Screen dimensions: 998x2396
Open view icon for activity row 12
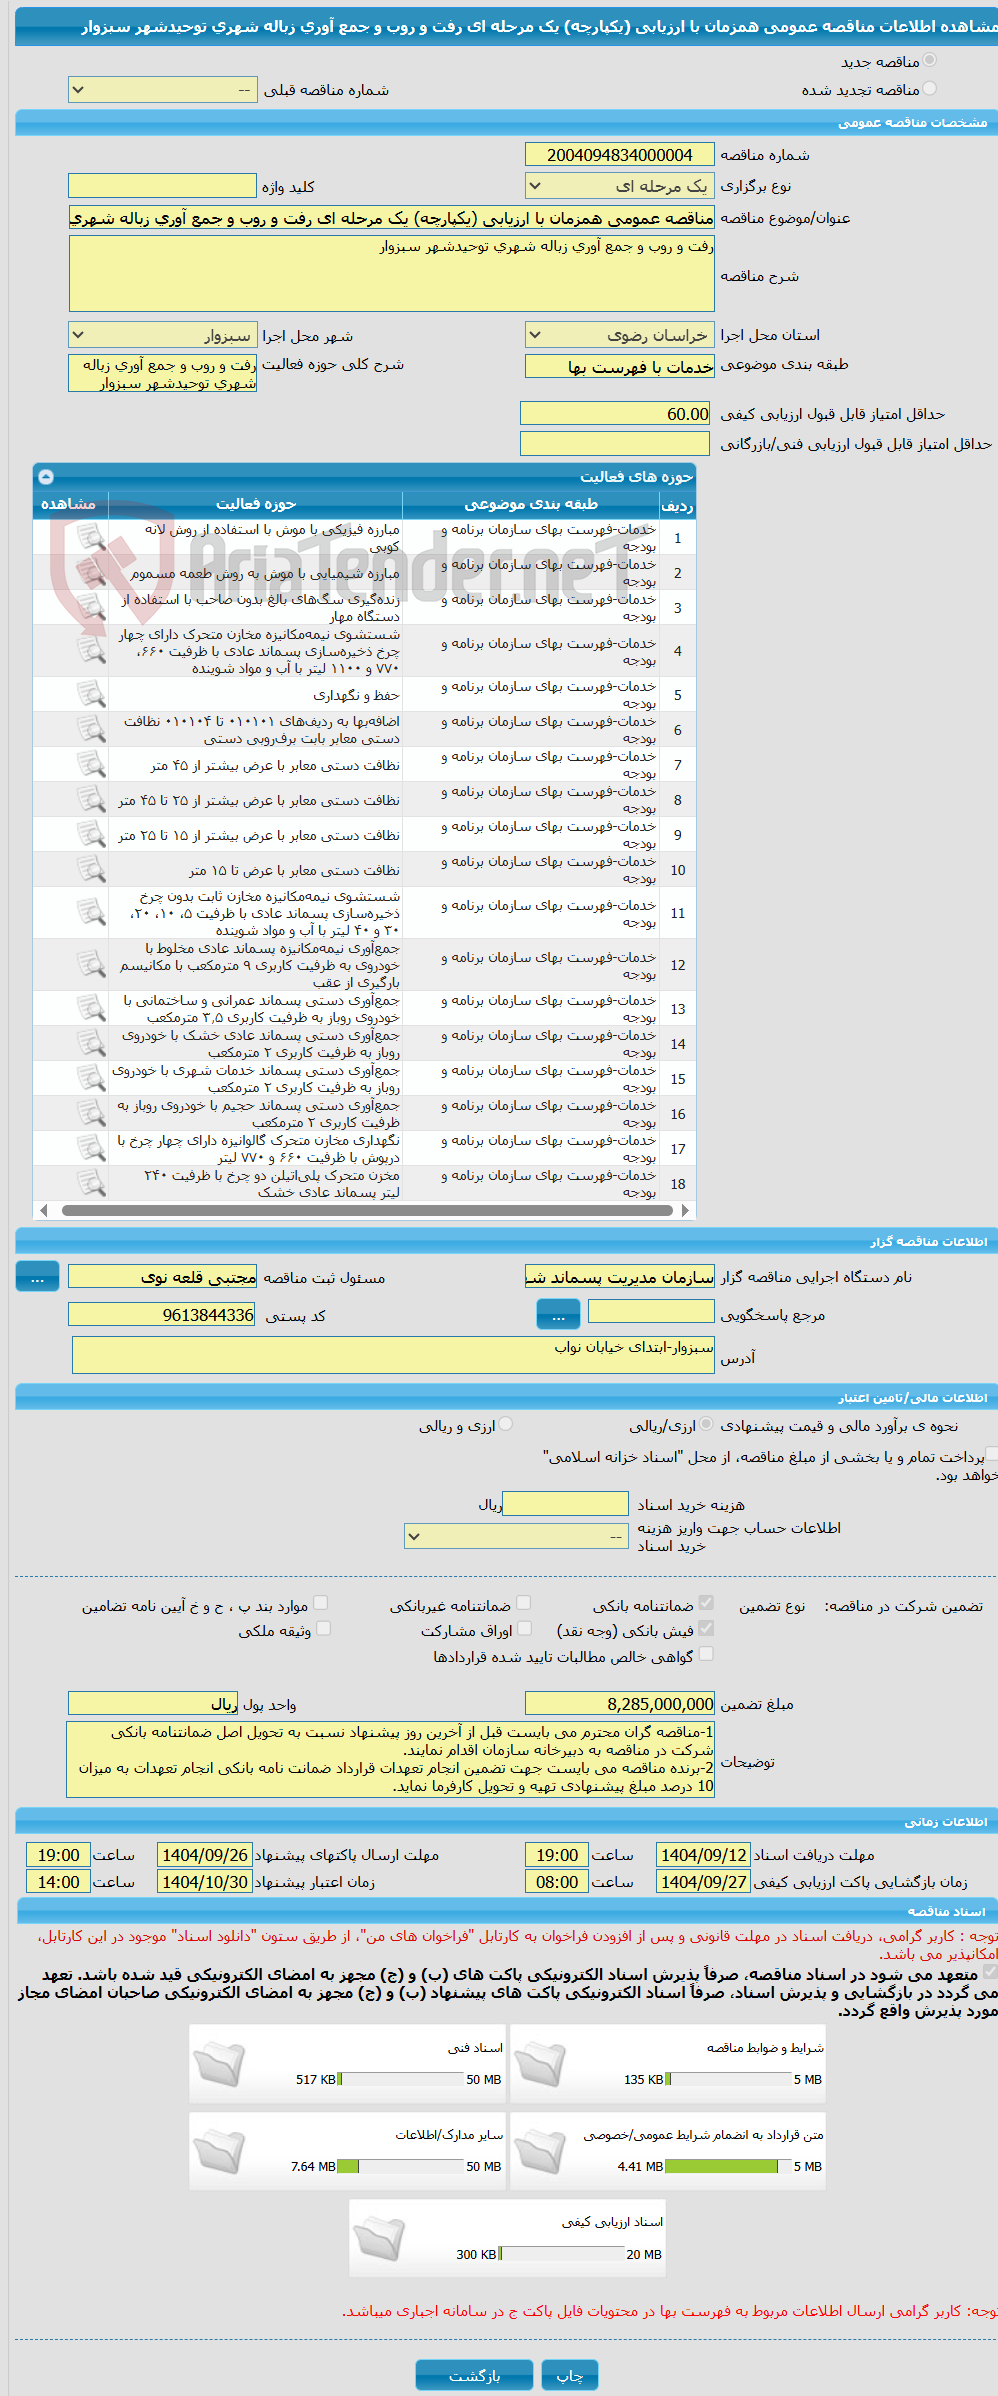tap(91, 965)
